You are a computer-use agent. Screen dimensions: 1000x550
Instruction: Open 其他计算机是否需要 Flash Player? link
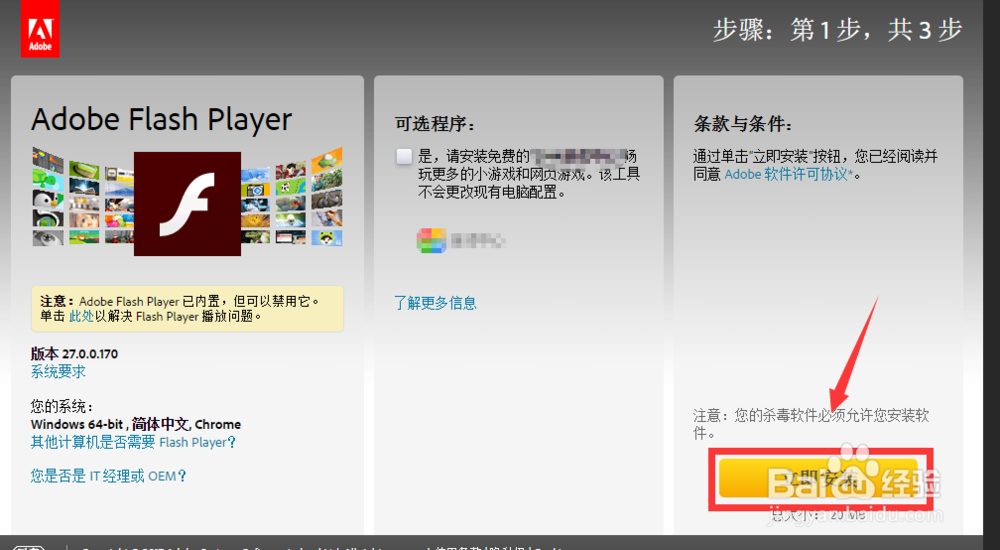point(133,442)
